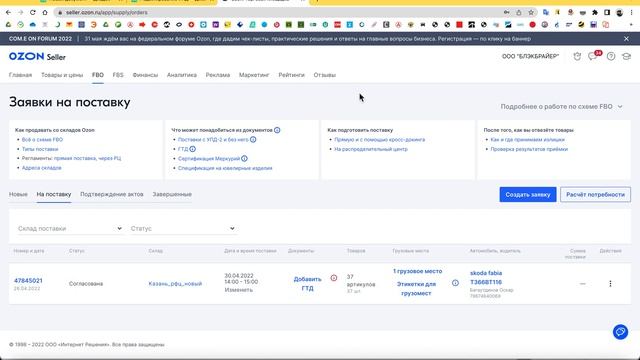
Task: Open the notifications icon next to company name
Action: 577,57
